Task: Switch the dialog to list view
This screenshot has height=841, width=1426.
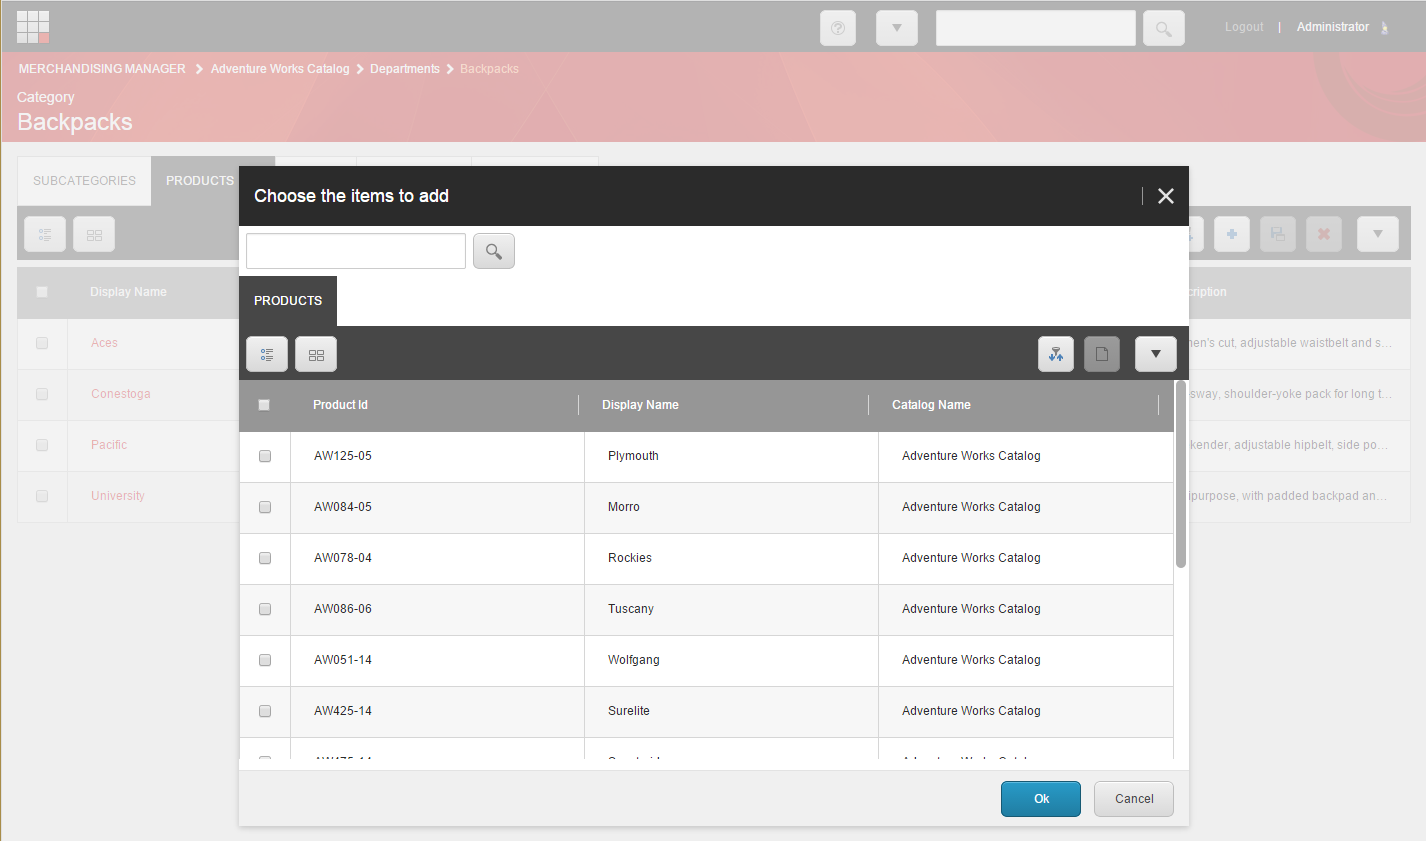Action: tap(267, 355)
